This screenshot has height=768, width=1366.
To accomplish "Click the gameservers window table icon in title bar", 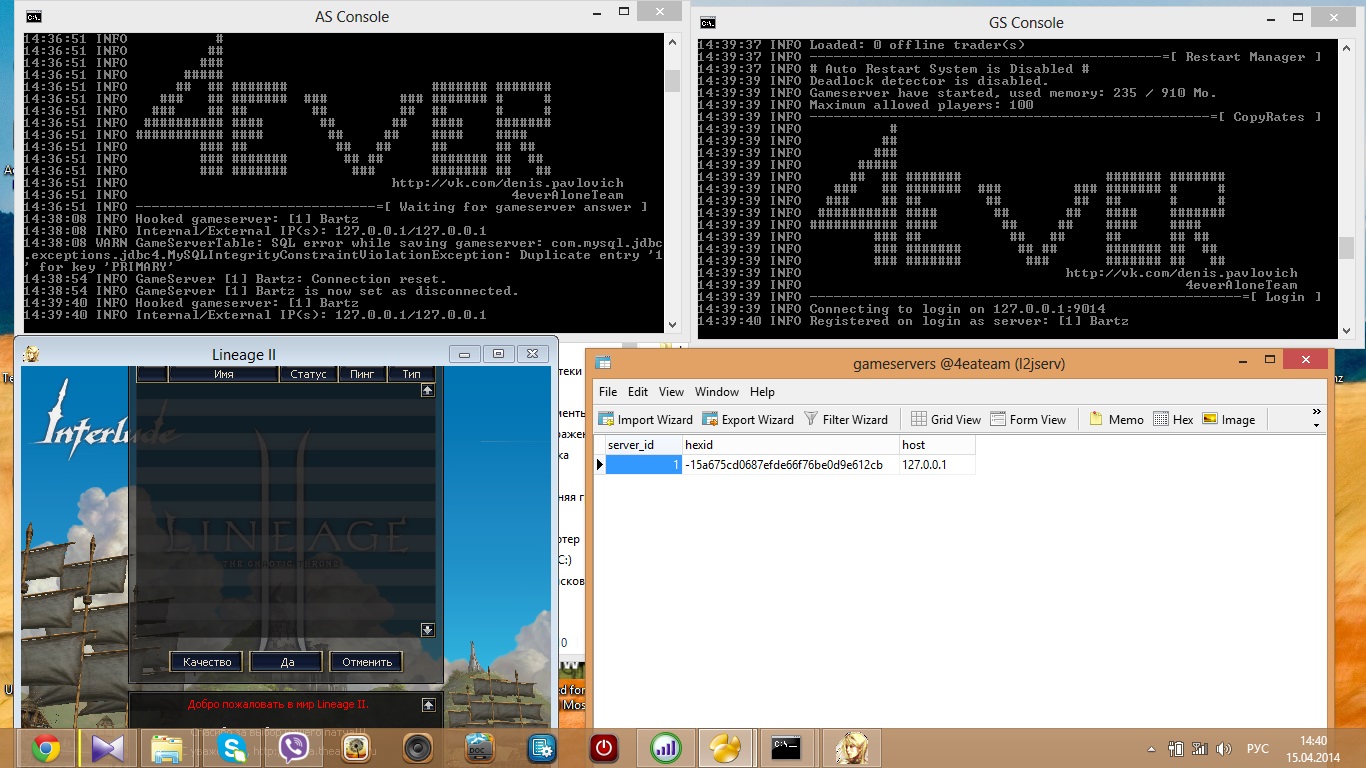I will click(x=604, y=362).
